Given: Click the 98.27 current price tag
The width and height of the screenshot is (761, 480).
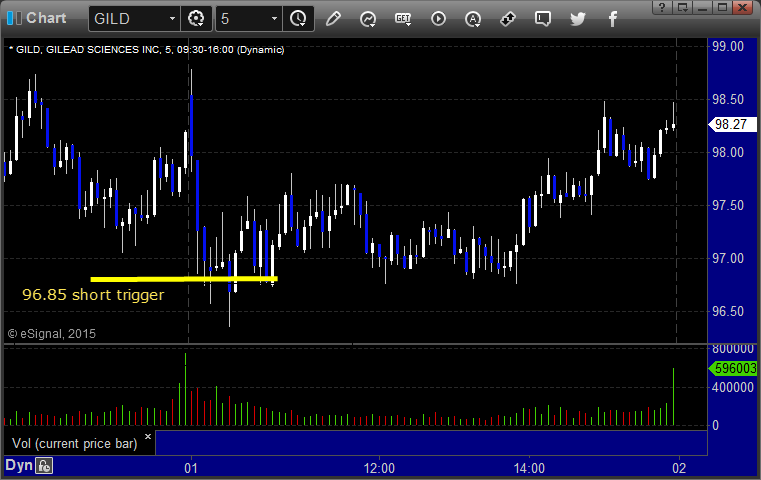Looking at the screenshot, I should [732, 124].
